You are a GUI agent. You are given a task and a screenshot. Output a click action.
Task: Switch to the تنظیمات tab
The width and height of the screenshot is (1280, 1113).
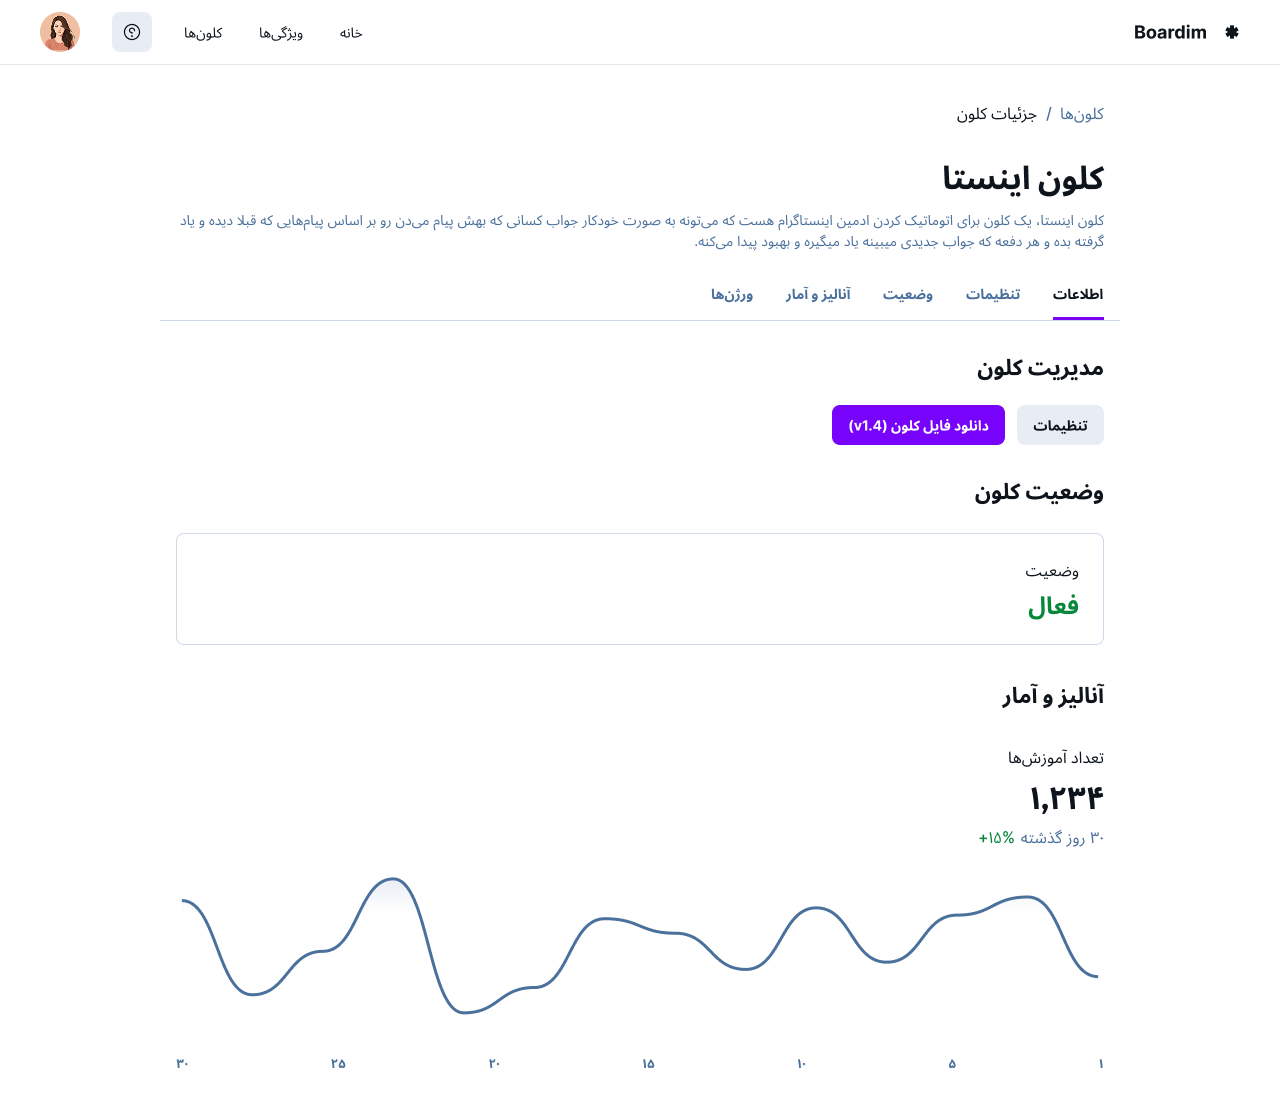click(x=993, y=294)
